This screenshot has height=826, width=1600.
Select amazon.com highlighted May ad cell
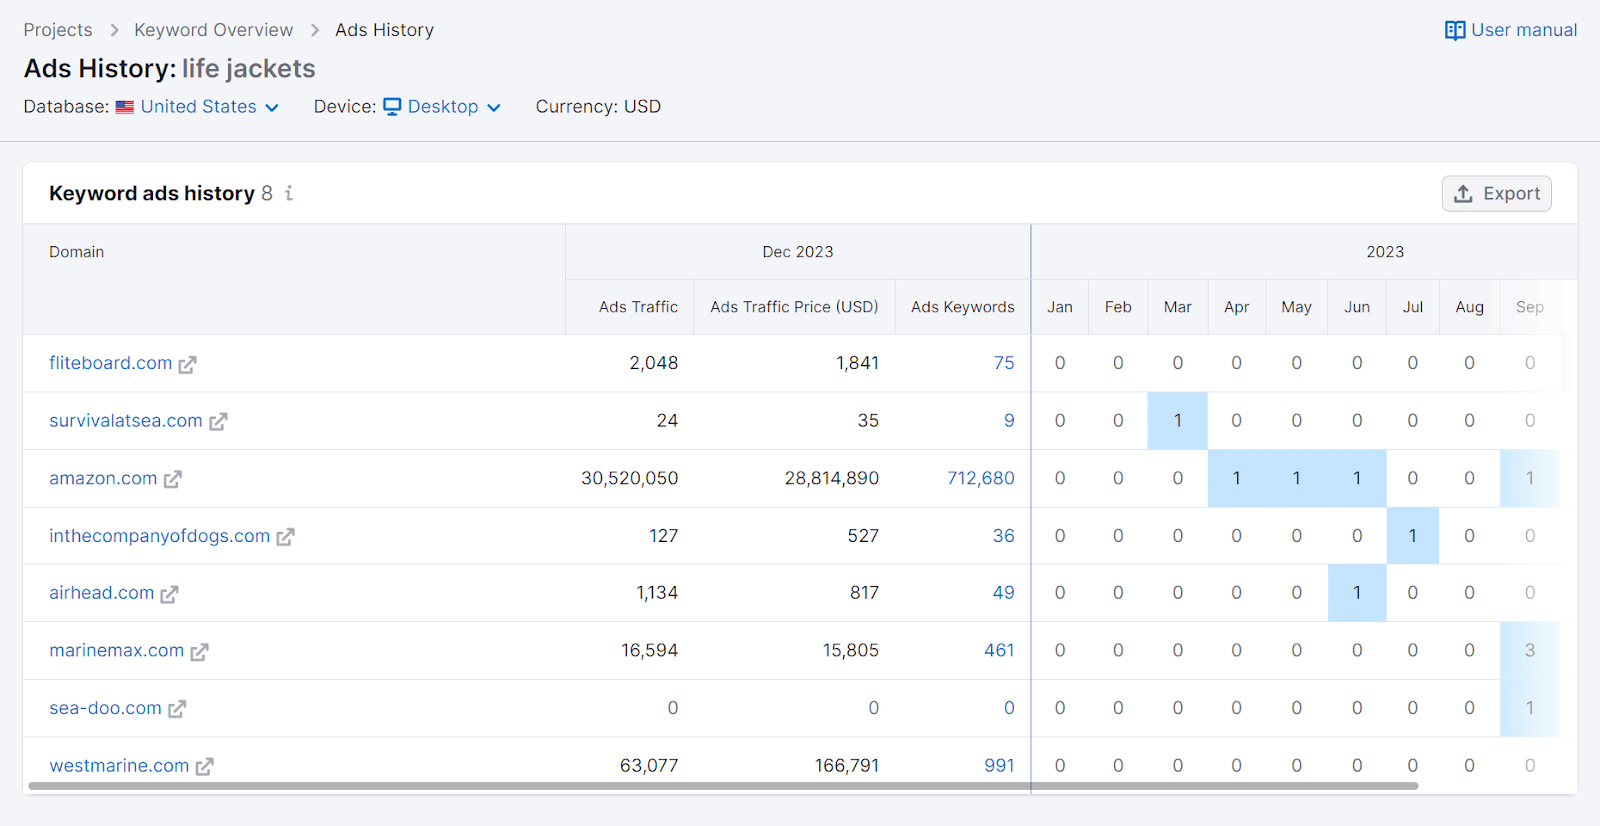[1296, 479]
